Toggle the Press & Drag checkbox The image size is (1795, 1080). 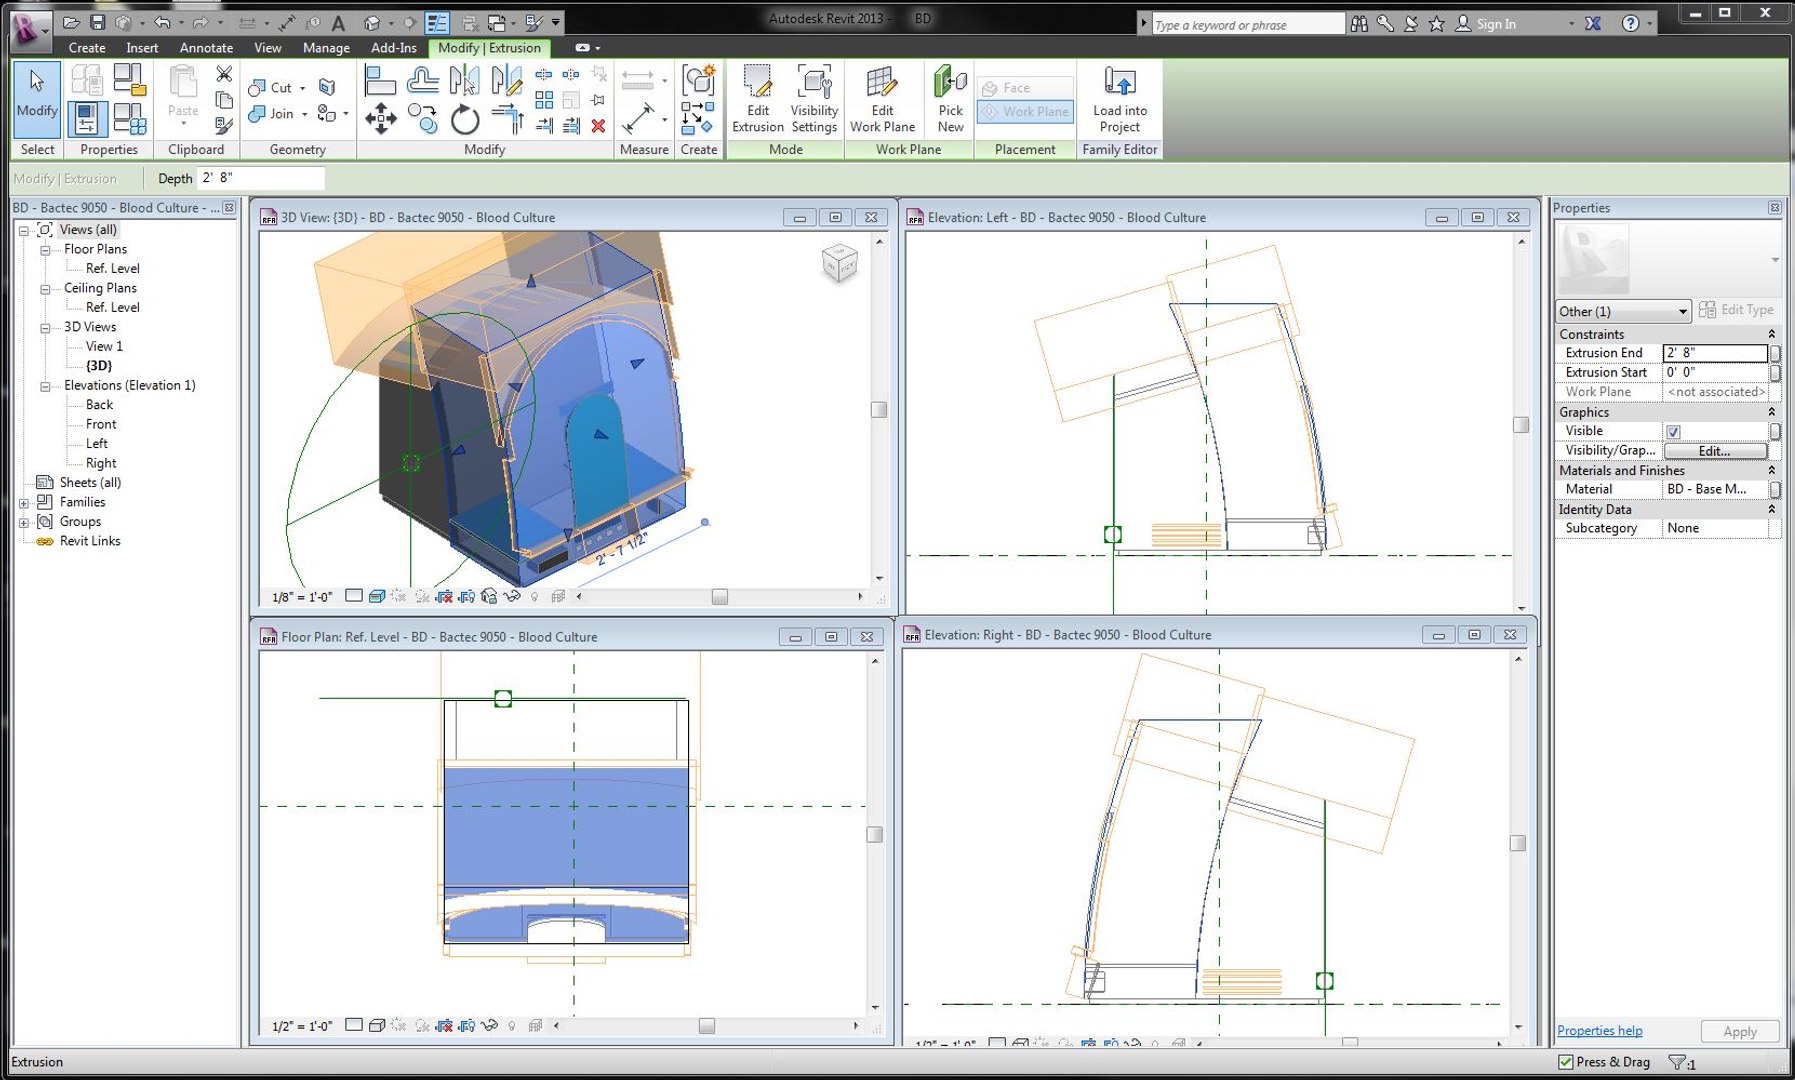[1565, 1062]
